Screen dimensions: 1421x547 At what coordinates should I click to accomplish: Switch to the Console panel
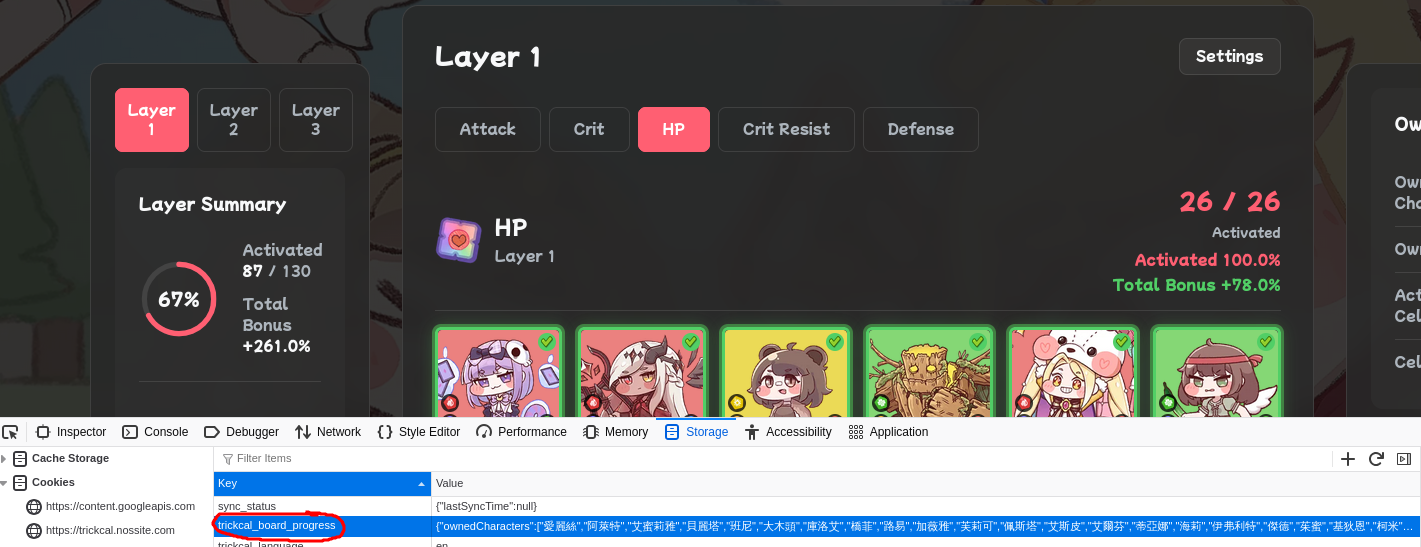(x=155, y=432)
